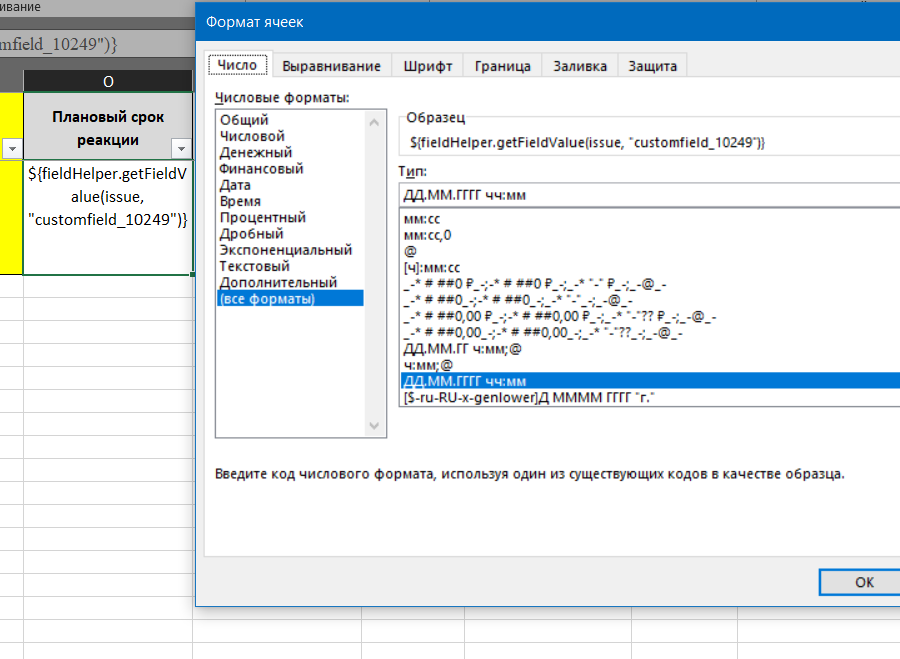Select the ДД.ММ.ГГ ч:мм;@ format code
This screenshot has width=900, height=659.
pyautogui.click(x=650, y=348)
